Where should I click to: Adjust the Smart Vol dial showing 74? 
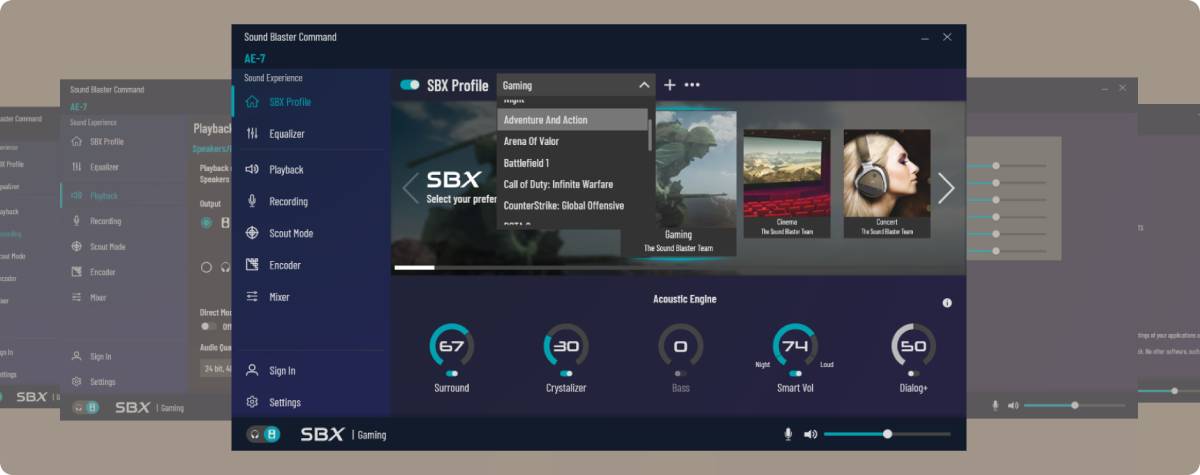coord(795,346)
